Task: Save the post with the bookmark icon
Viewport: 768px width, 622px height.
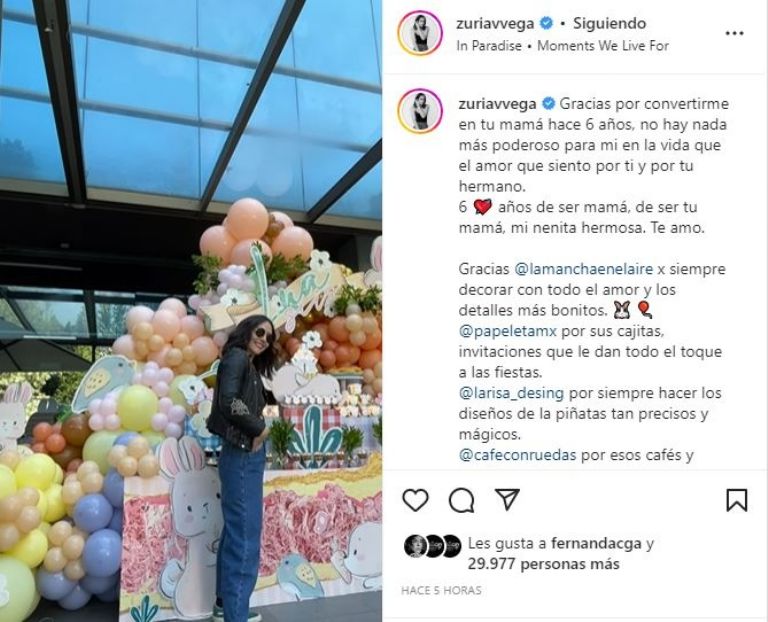Action: (737, 500)
